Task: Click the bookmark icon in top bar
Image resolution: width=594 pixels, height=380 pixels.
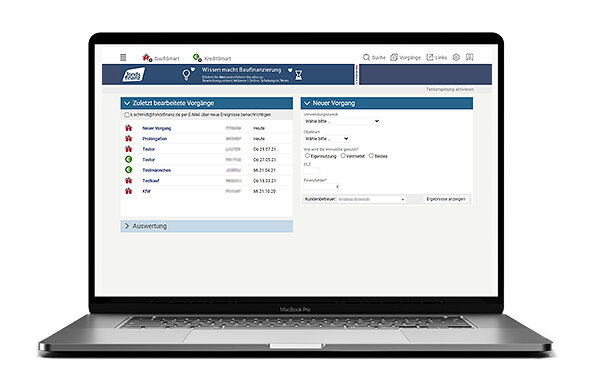Action: click(469, 57)
